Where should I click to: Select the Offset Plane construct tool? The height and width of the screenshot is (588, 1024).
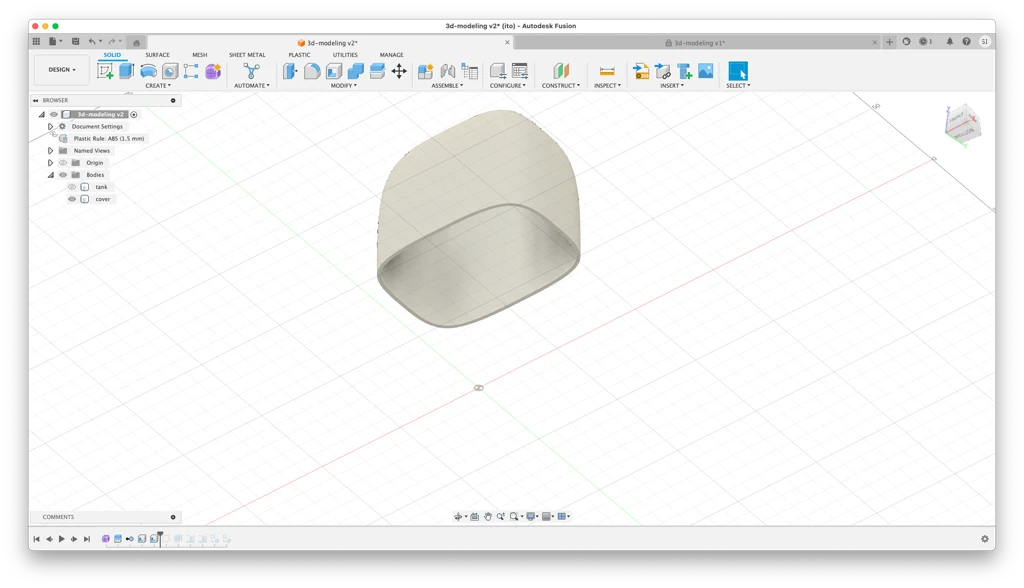[561, 71]
